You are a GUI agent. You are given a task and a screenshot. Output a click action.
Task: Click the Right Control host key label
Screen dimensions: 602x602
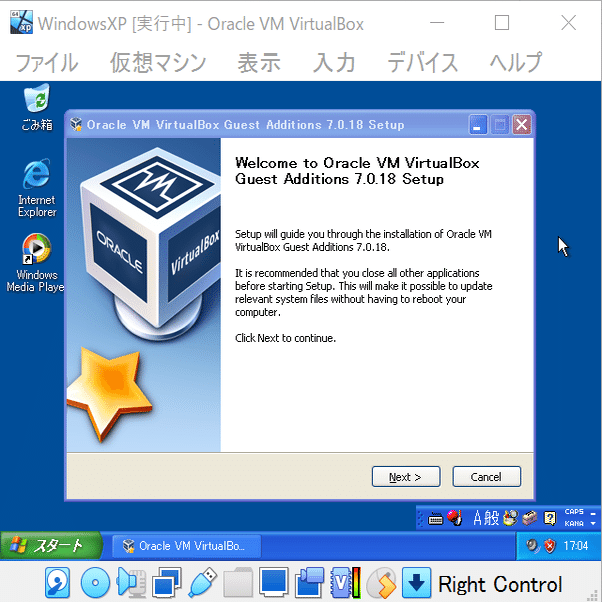500,584
